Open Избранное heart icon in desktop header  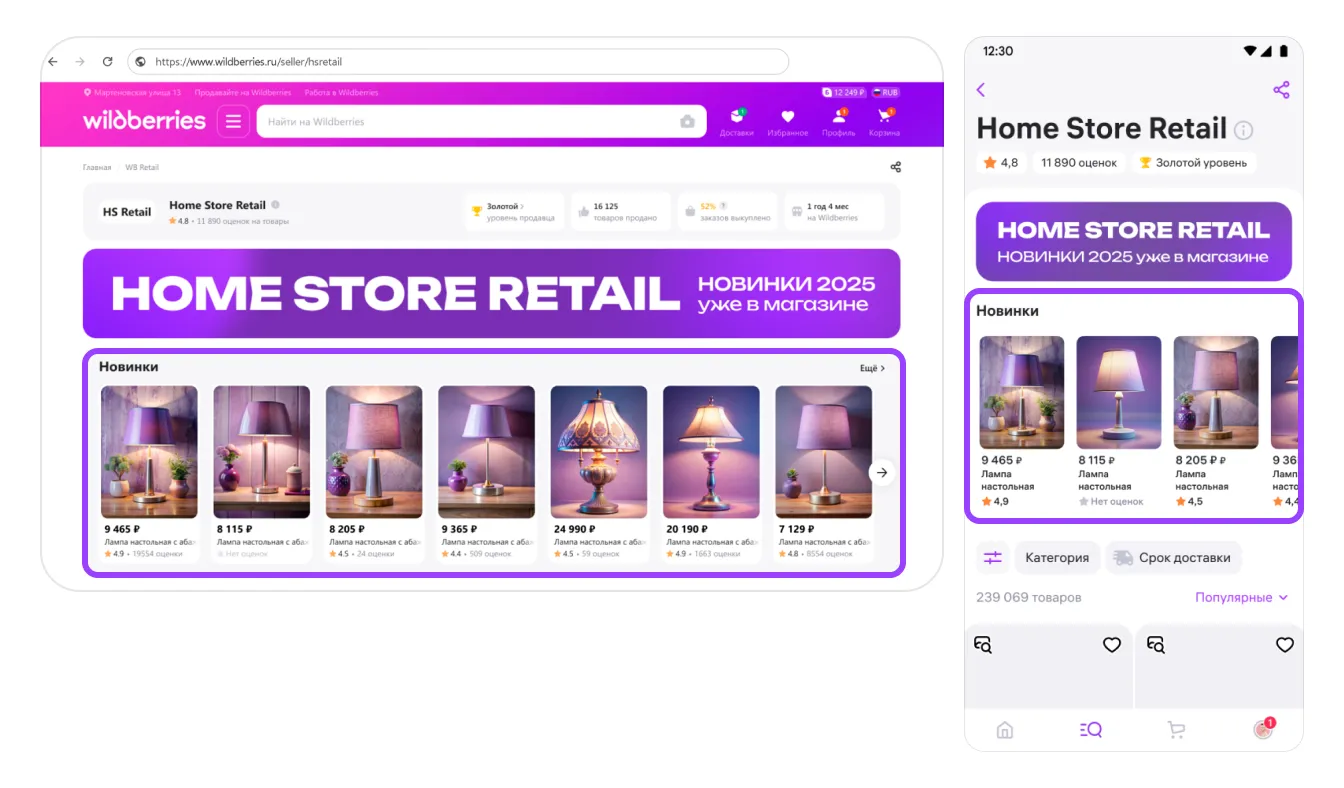(787, 121)
